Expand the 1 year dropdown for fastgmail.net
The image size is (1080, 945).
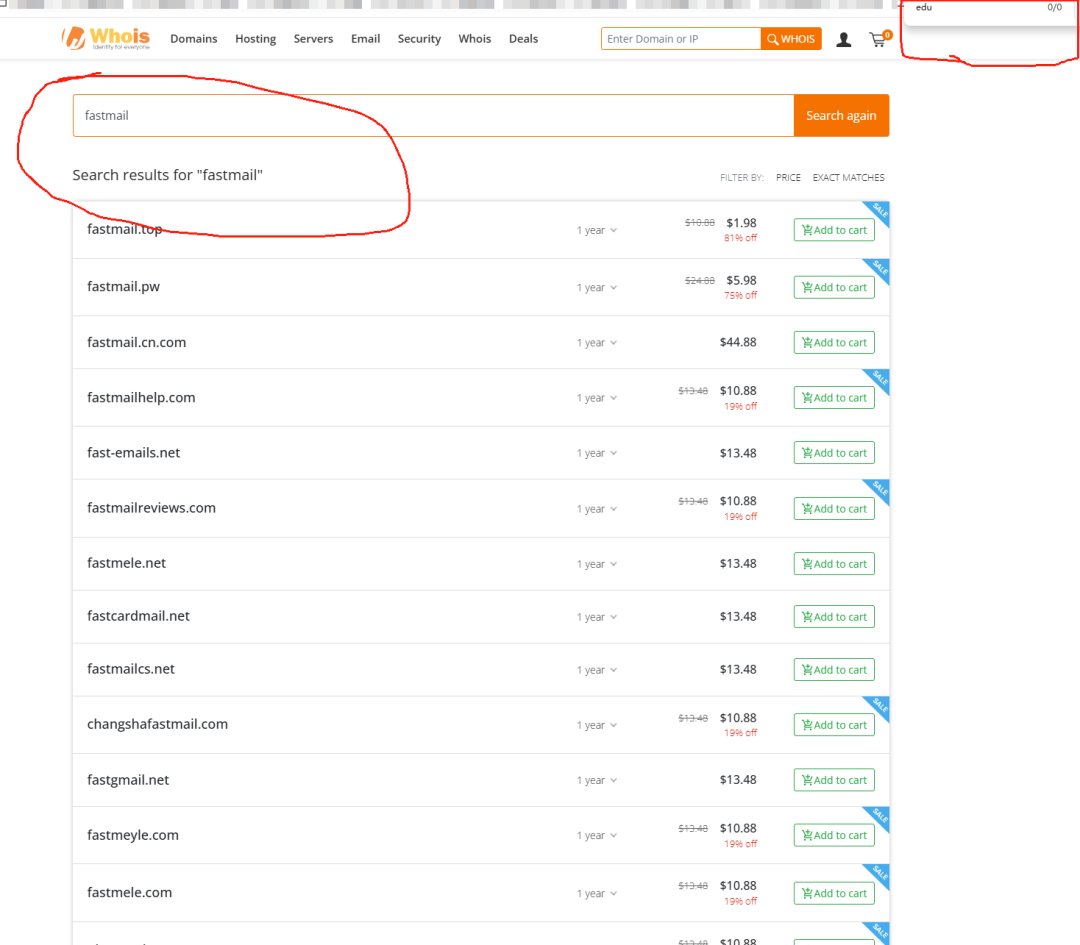click(596, 781)
